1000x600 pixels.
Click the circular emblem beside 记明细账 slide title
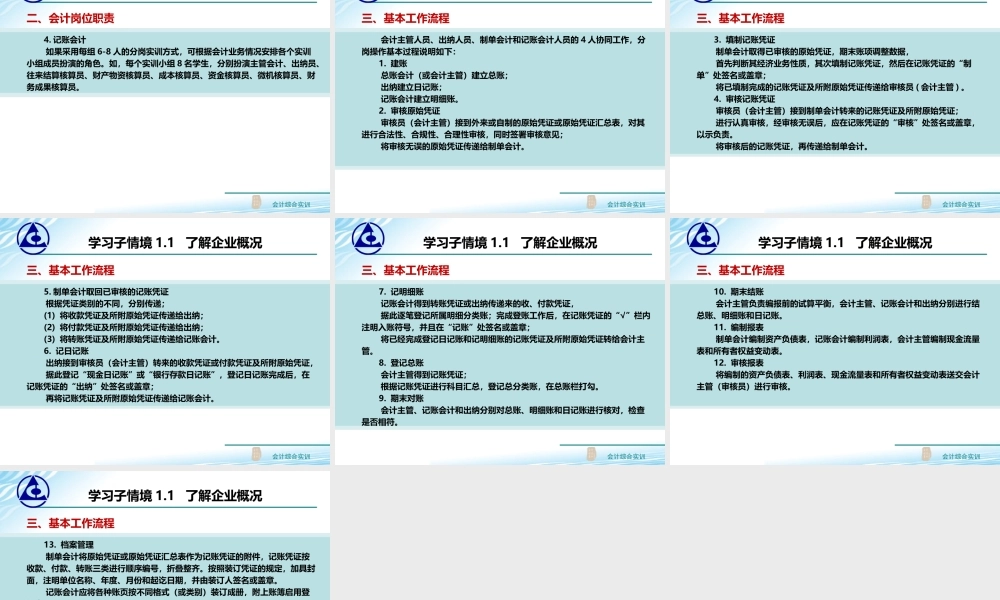point(368,240)
